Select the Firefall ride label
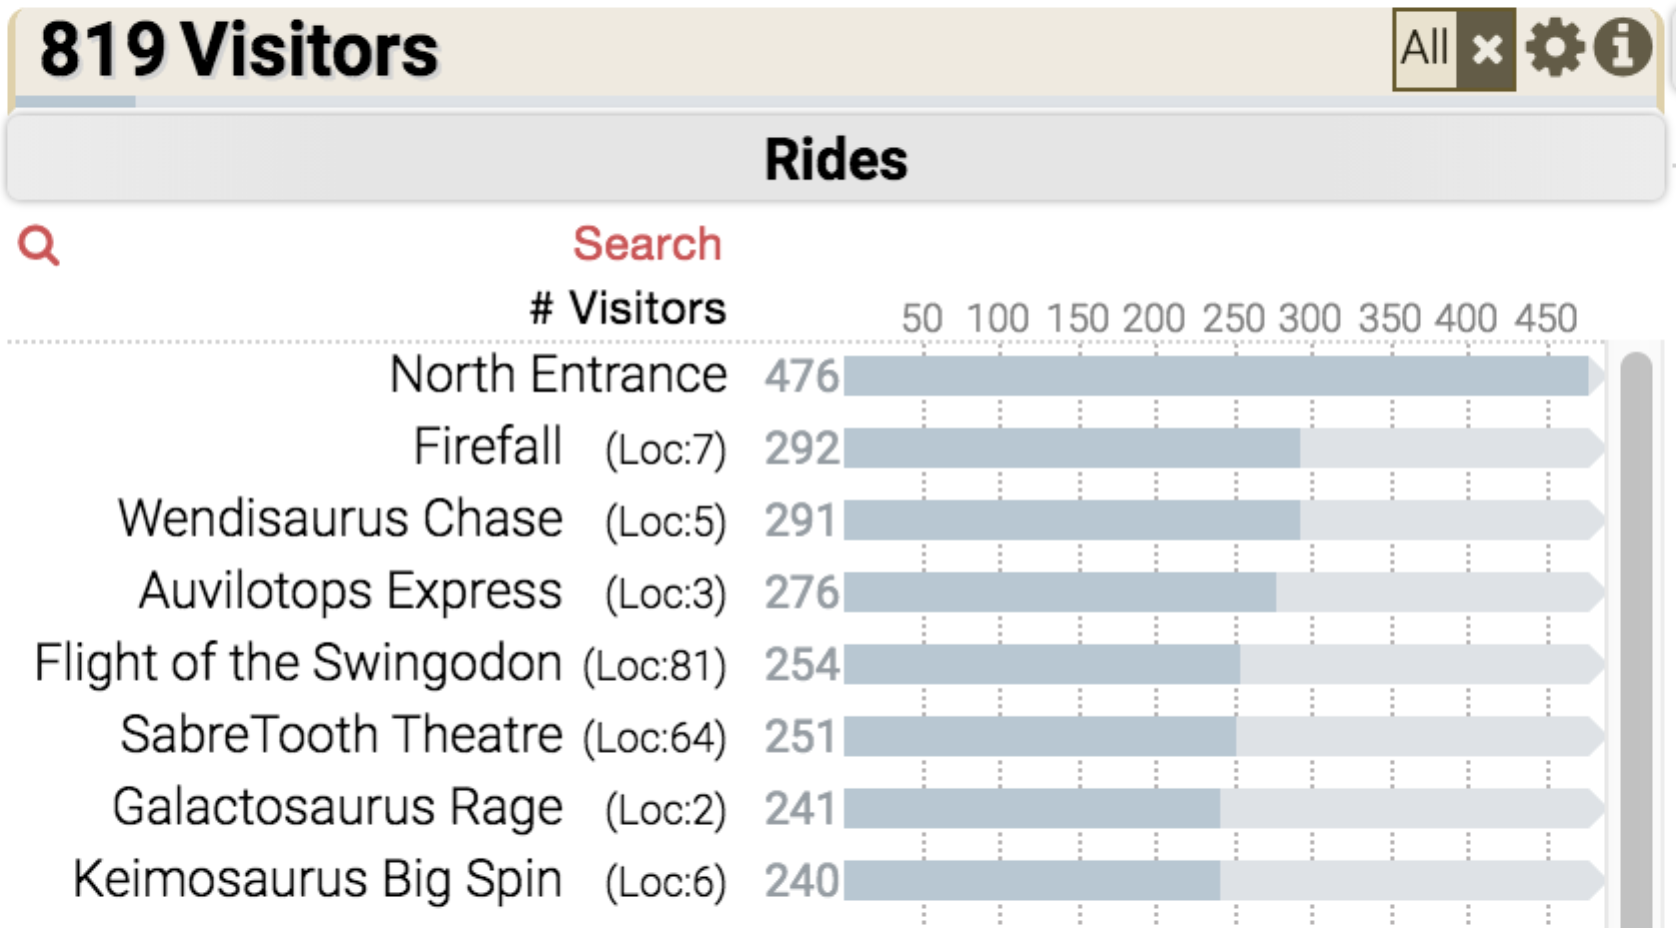 coord(487,446)
